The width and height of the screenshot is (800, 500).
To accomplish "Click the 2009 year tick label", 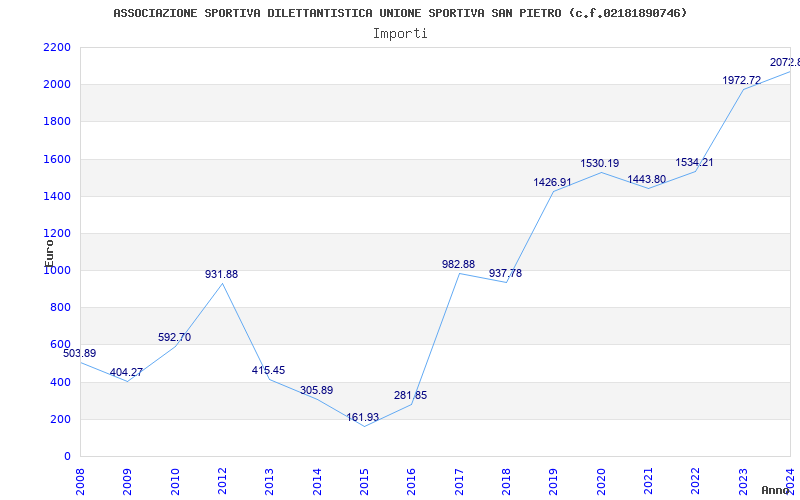I will pos(128,482).
